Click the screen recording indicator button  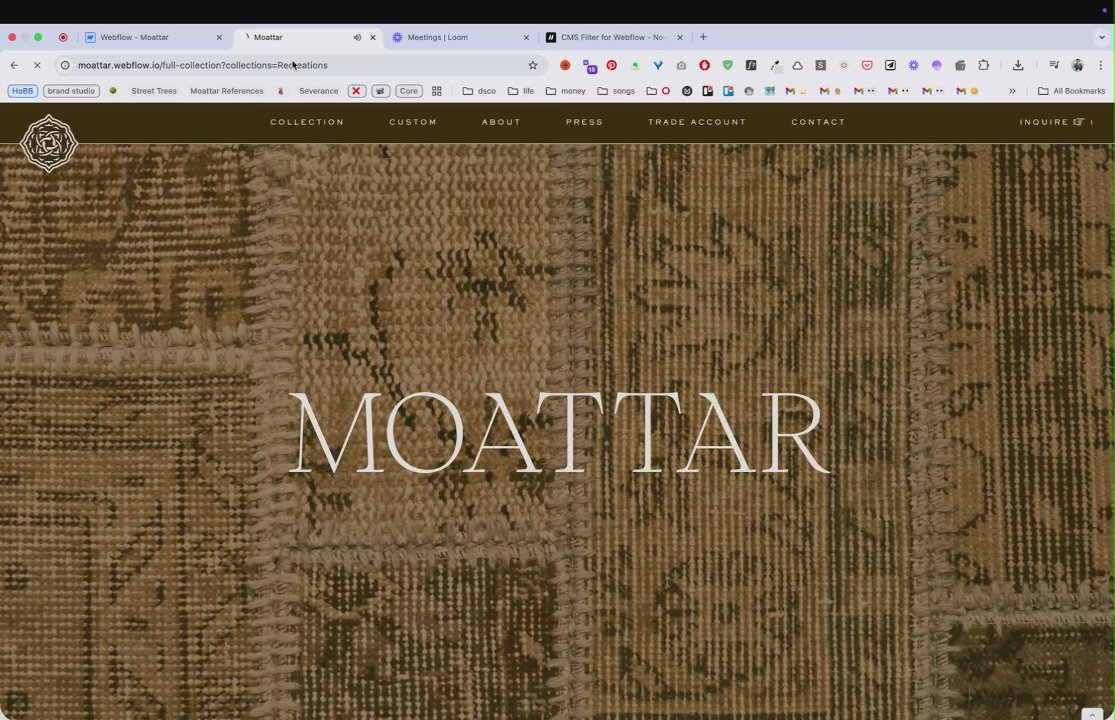pos(63,37)
